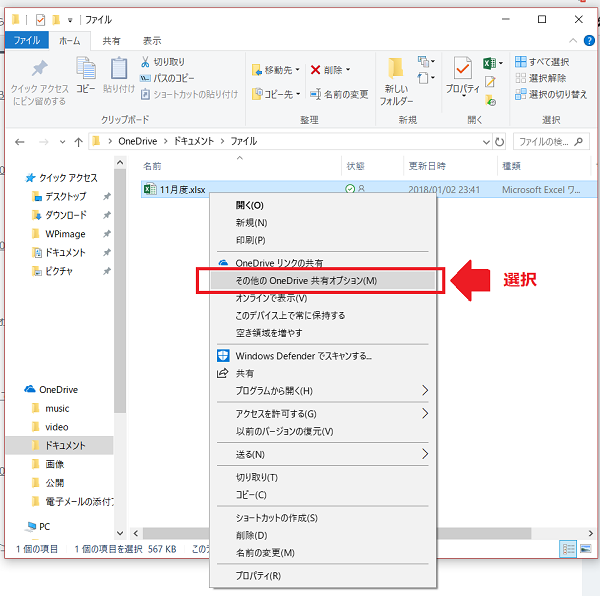The image size is (600, 596).
Task: Click Cut (切り取り) scissors icon
Action: [145, 62]
